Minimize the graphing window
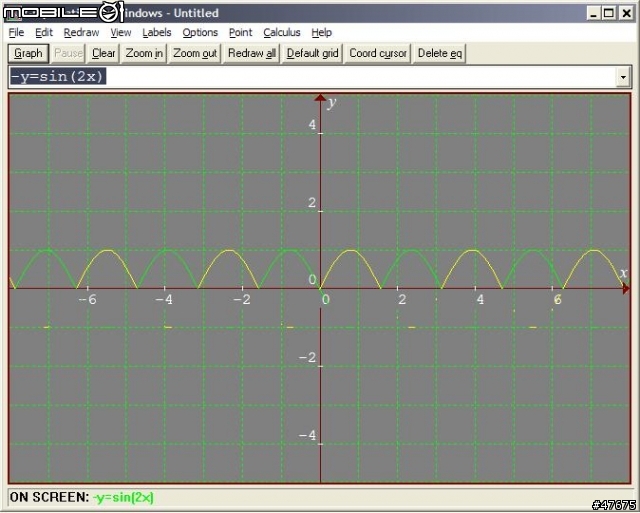 point(593,13)
